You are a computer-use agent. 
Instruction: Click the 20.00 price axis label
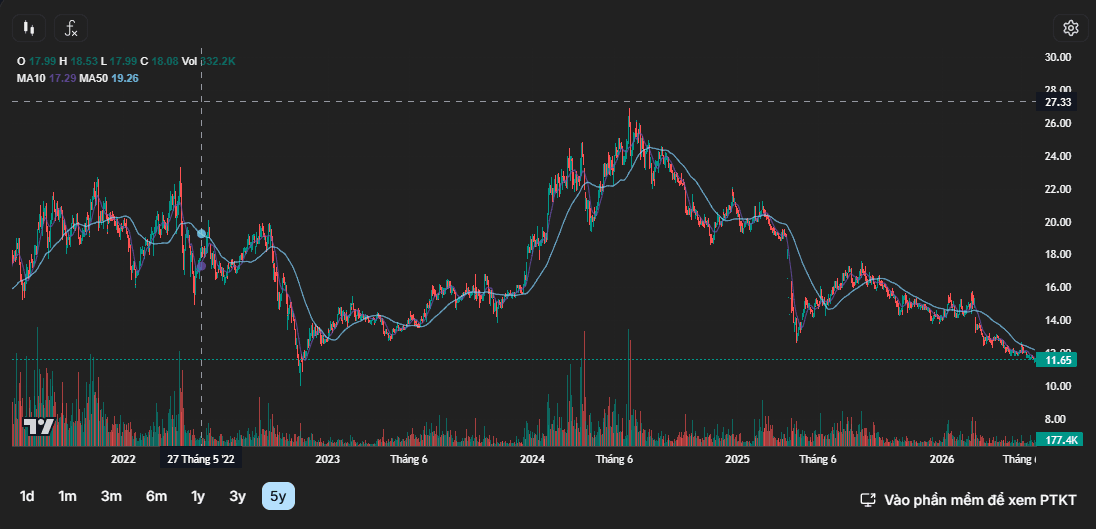pyautogui.click(x=1058, y=222)
